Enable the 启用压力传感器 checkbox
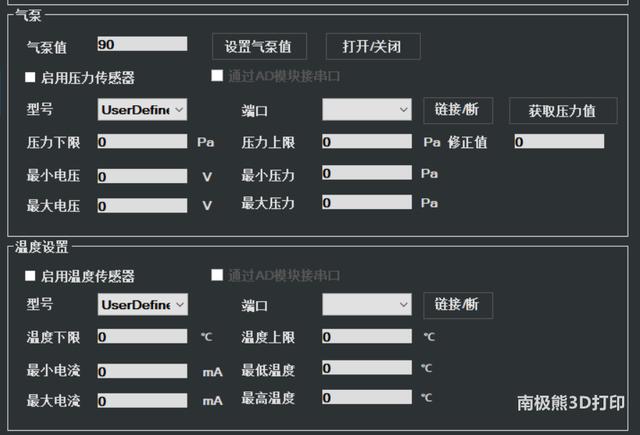640x435 pixels. point(30,77)
